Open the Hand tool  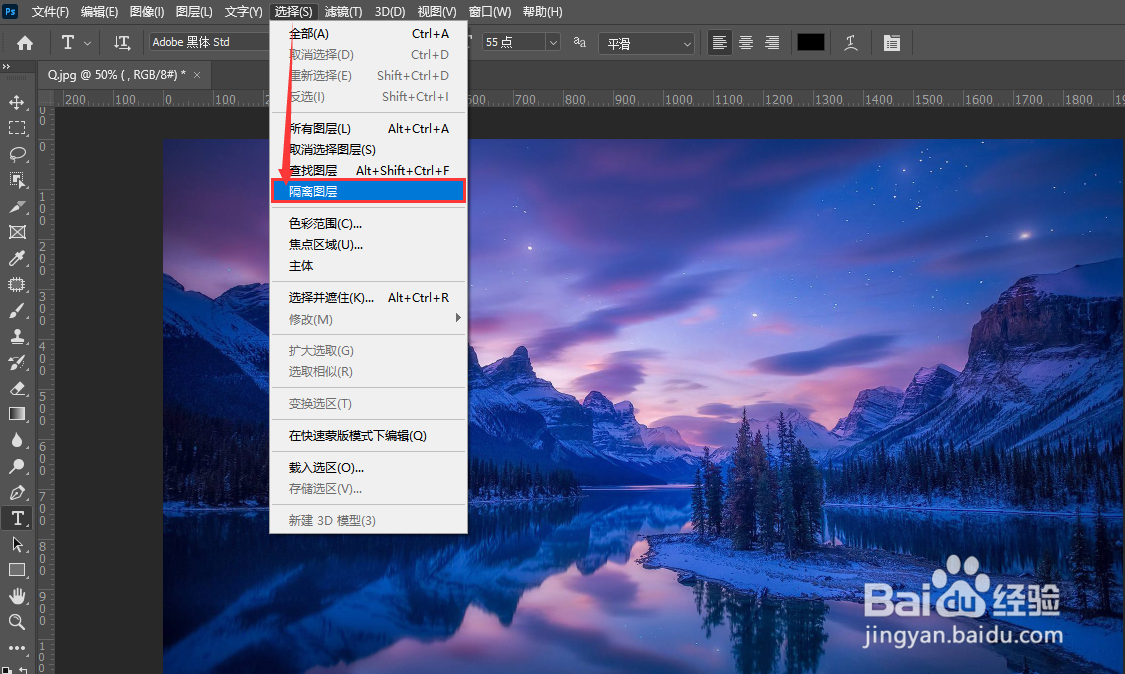coord(15,596)
